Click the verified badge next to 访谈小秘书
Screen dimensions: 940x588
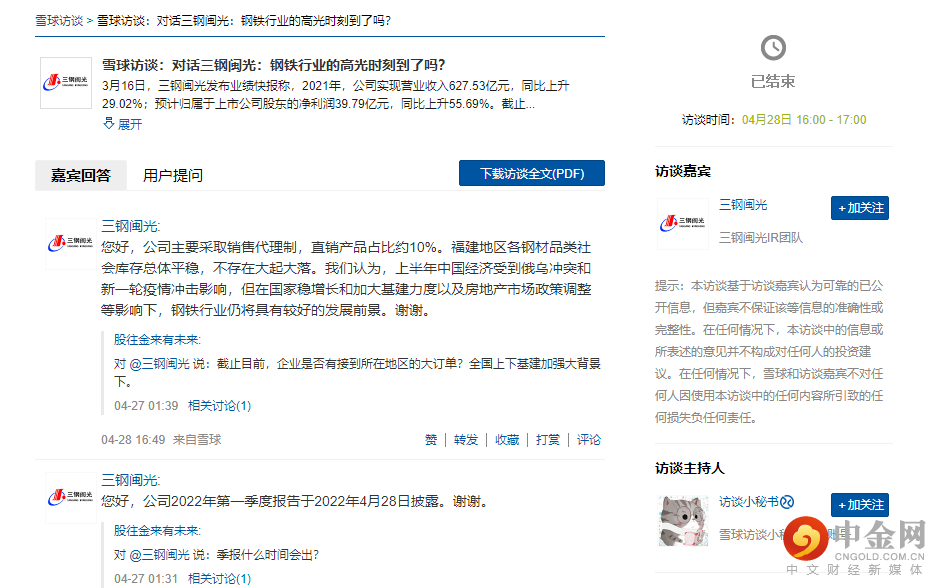[787, 502]
